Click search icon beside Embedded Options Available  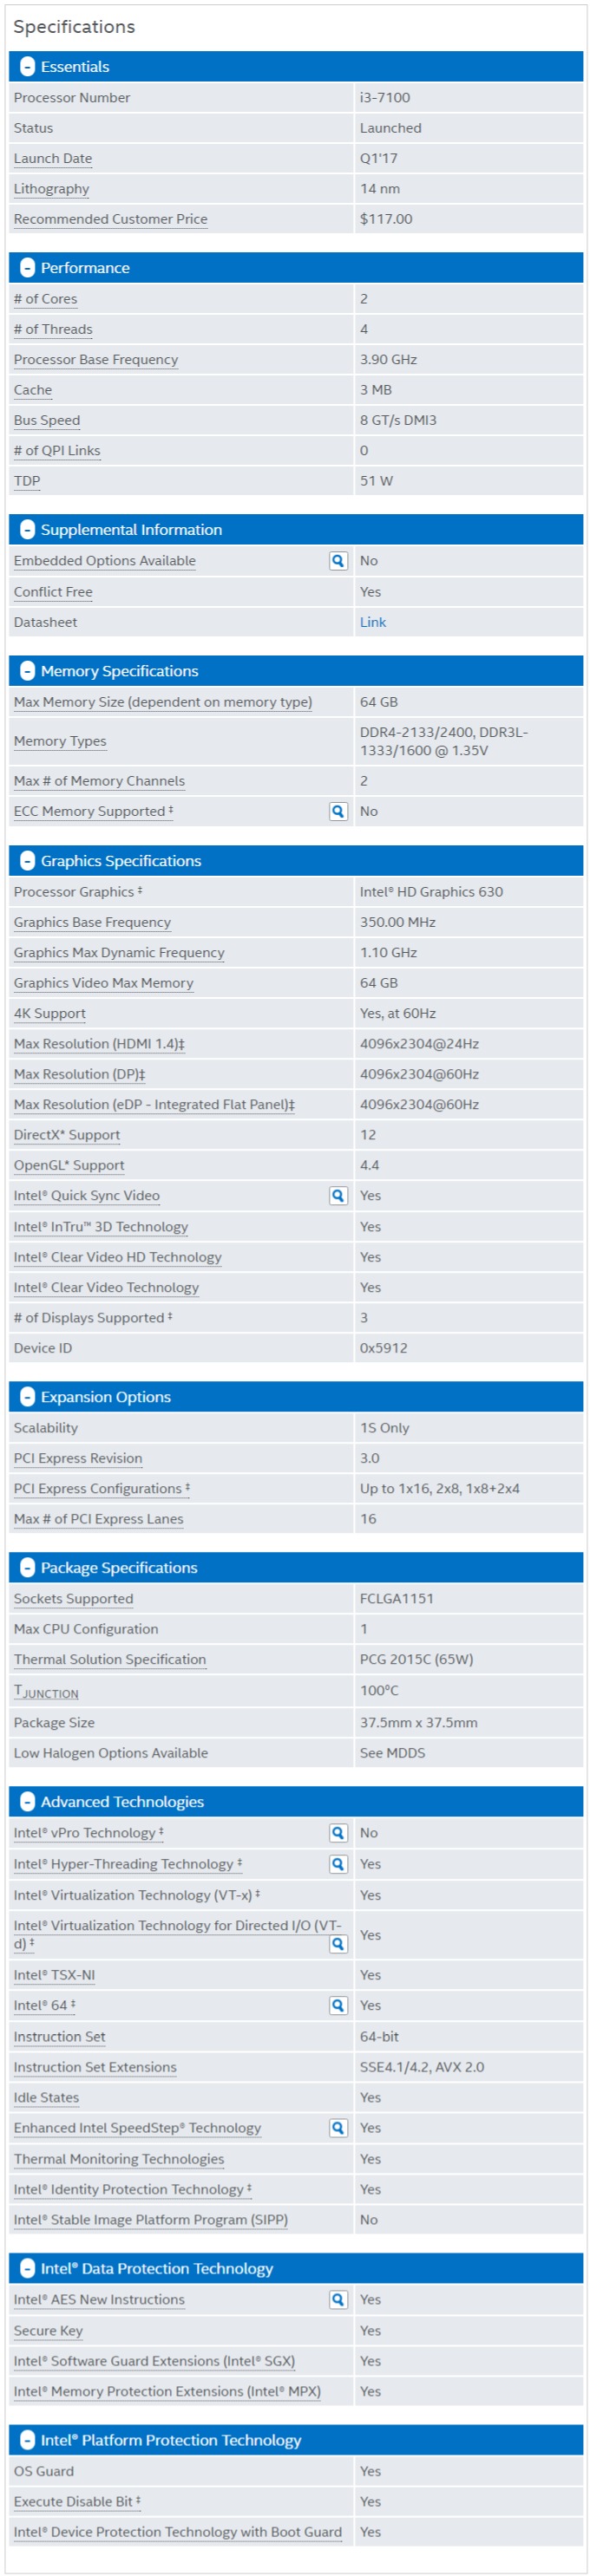click(x=338, y=561)
